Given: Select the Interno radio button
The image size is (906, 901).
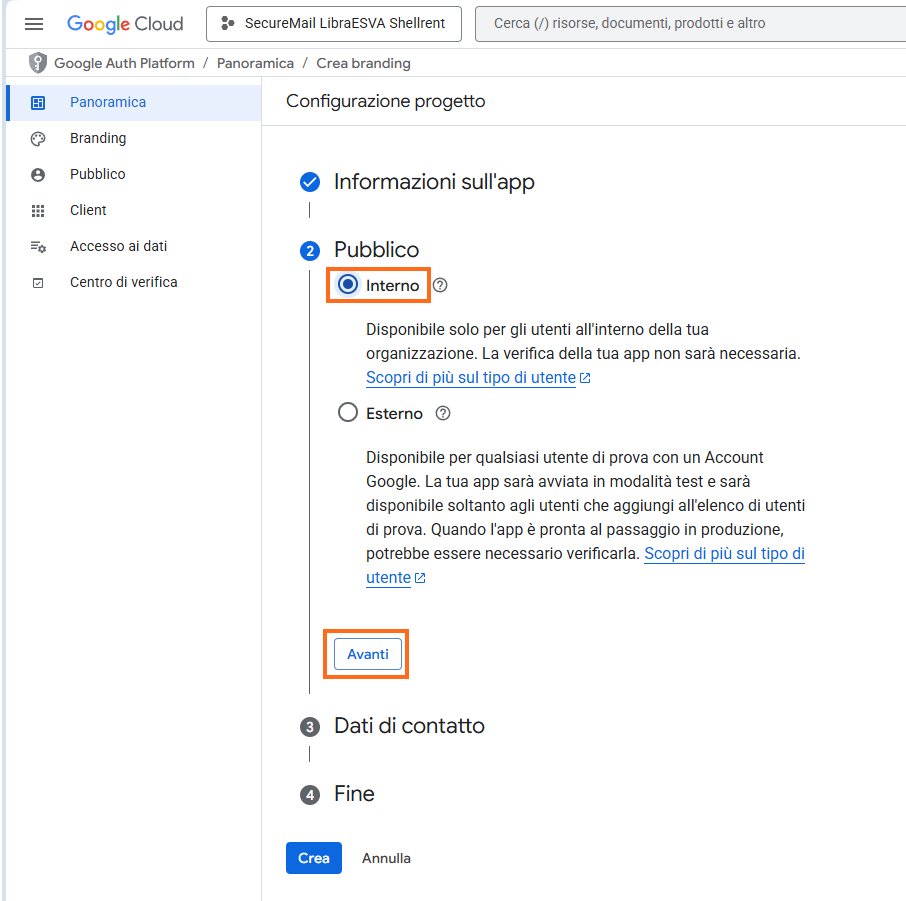Looking at the screenshot, I should click(348, 285).
